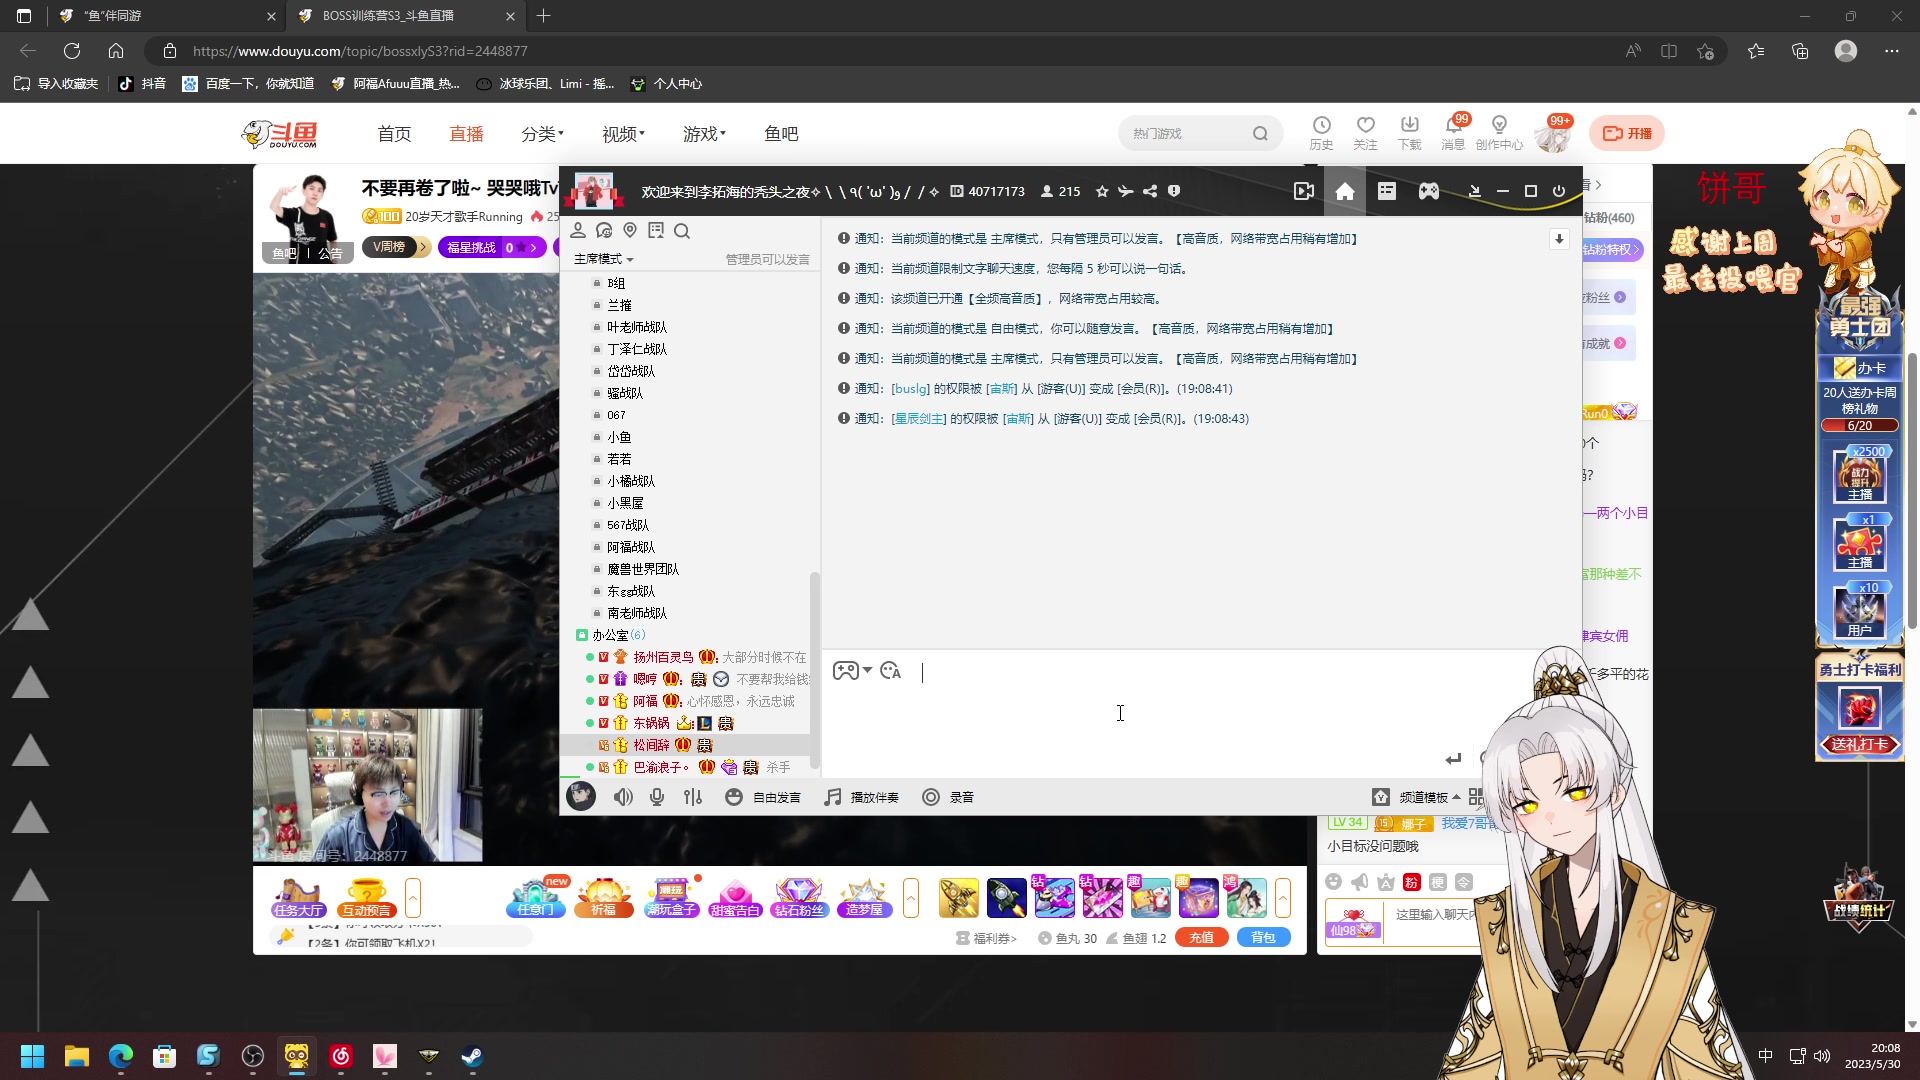Select the 直播 tab in Douyu nav
Image resolution: width=1920 pixels, height=1080 pixels.
466,133
